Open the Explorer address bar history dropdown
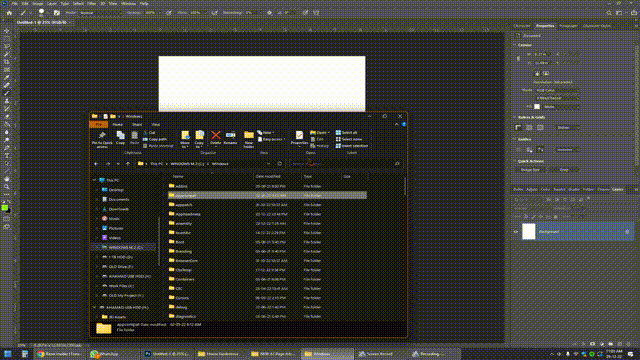The width and height of the screenshot is (640, 360). tap(269, 164)
